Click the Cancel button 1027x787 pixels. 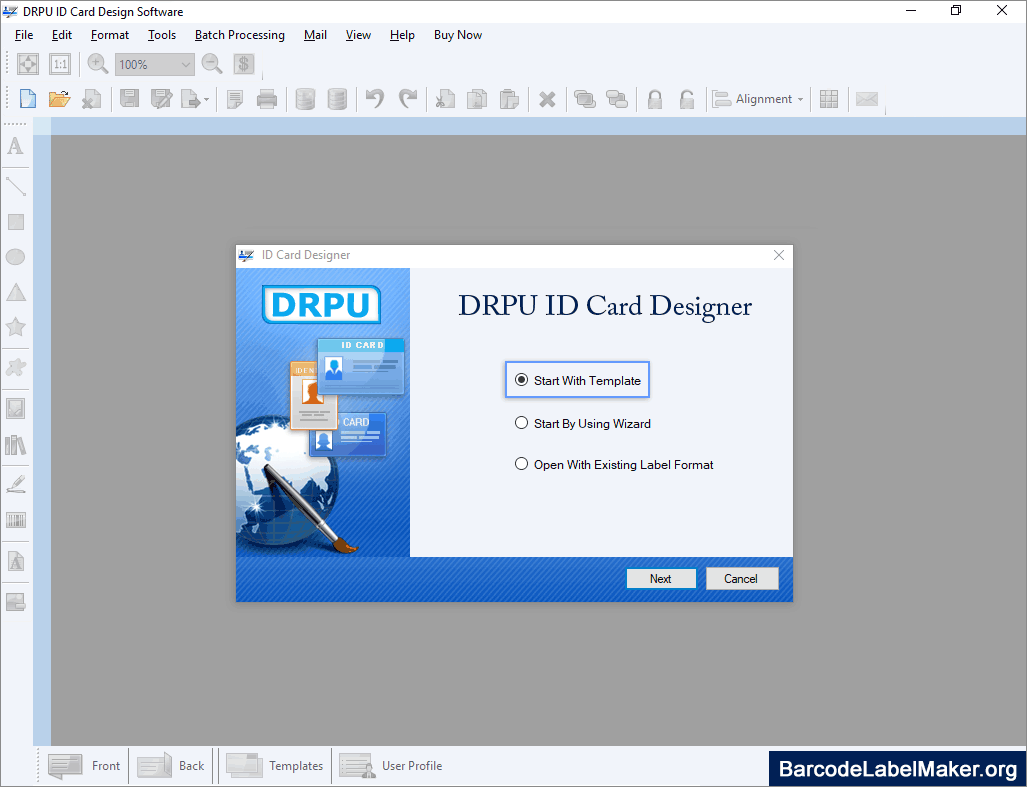[x=741, y=579]
